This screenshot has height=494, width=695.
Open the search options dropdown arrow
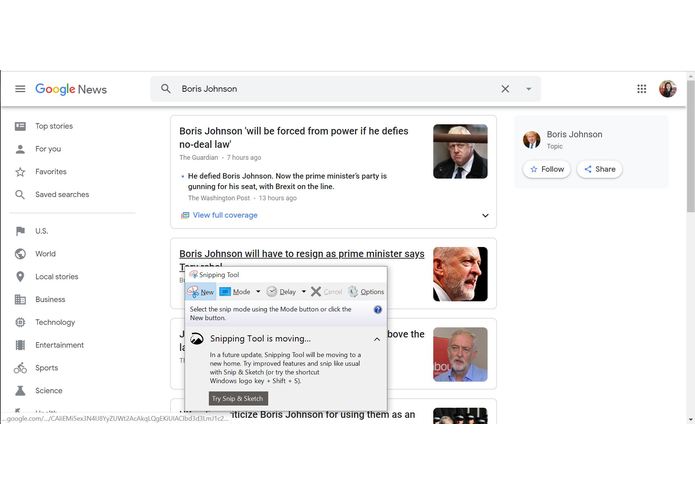tap(528, 89)
